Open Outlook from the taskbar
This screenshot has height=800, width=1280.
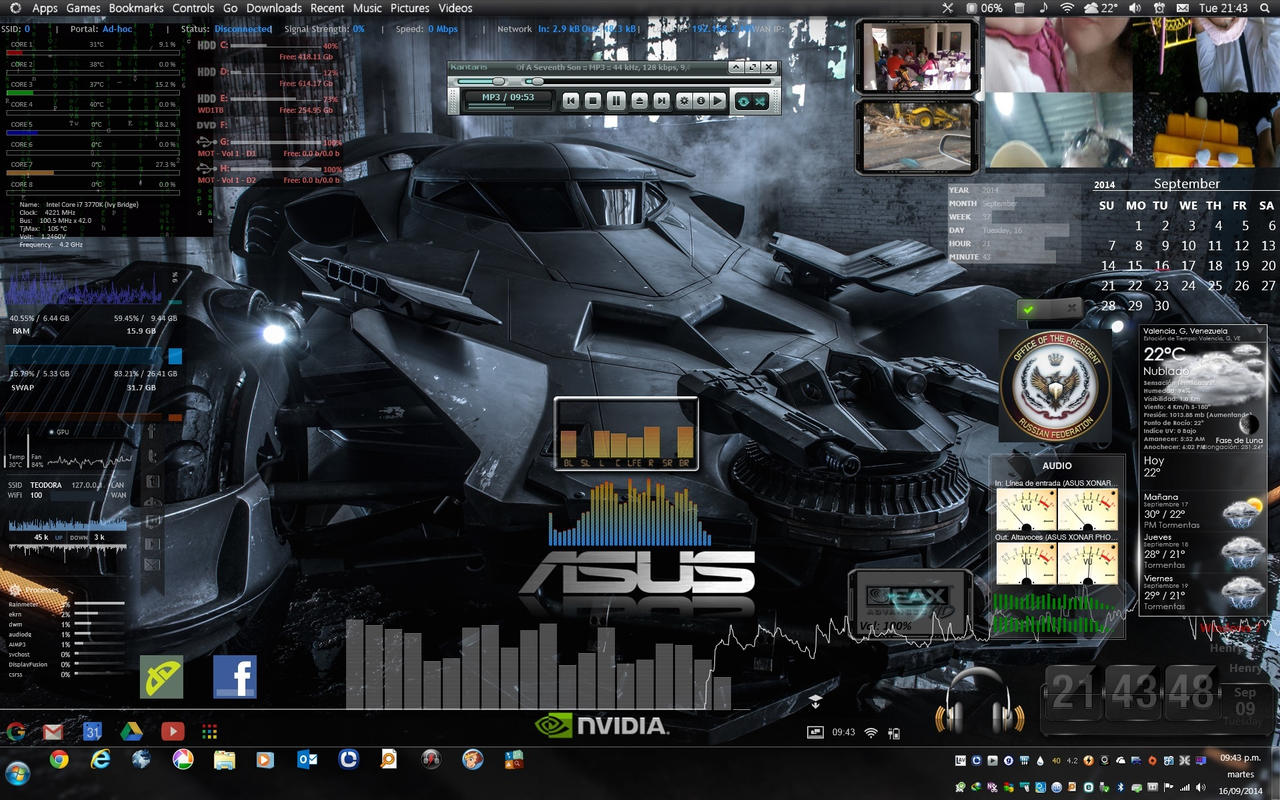click(x=307, y=760)
